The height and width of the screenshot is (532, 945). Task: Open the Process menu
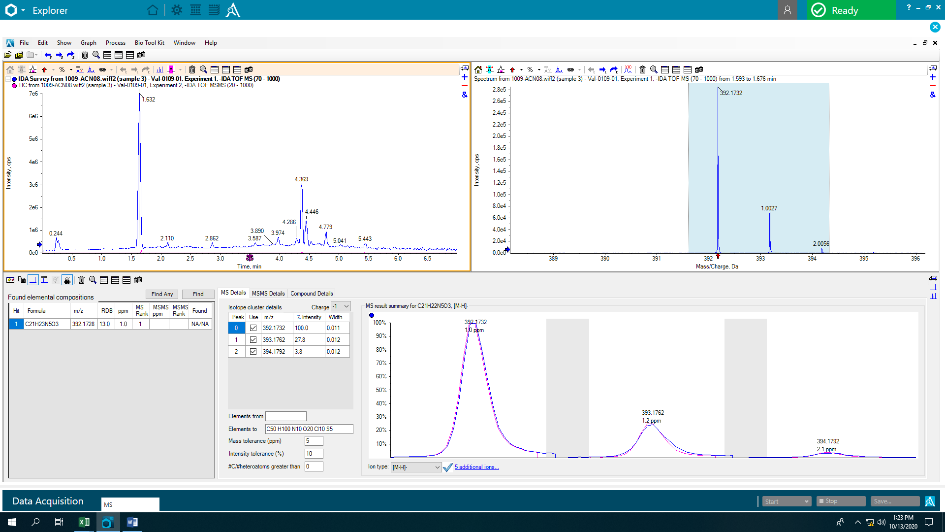[x=115, y=43]
